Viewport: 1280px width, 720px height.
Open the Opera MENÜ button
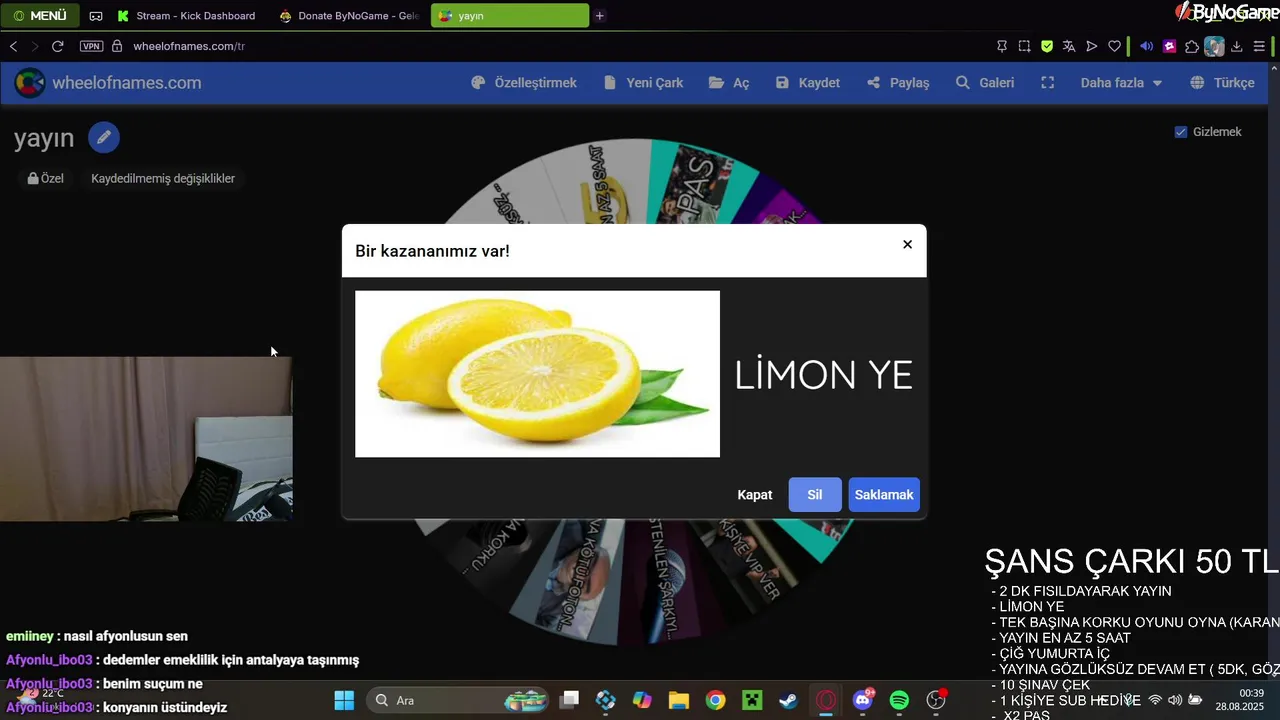41,16
